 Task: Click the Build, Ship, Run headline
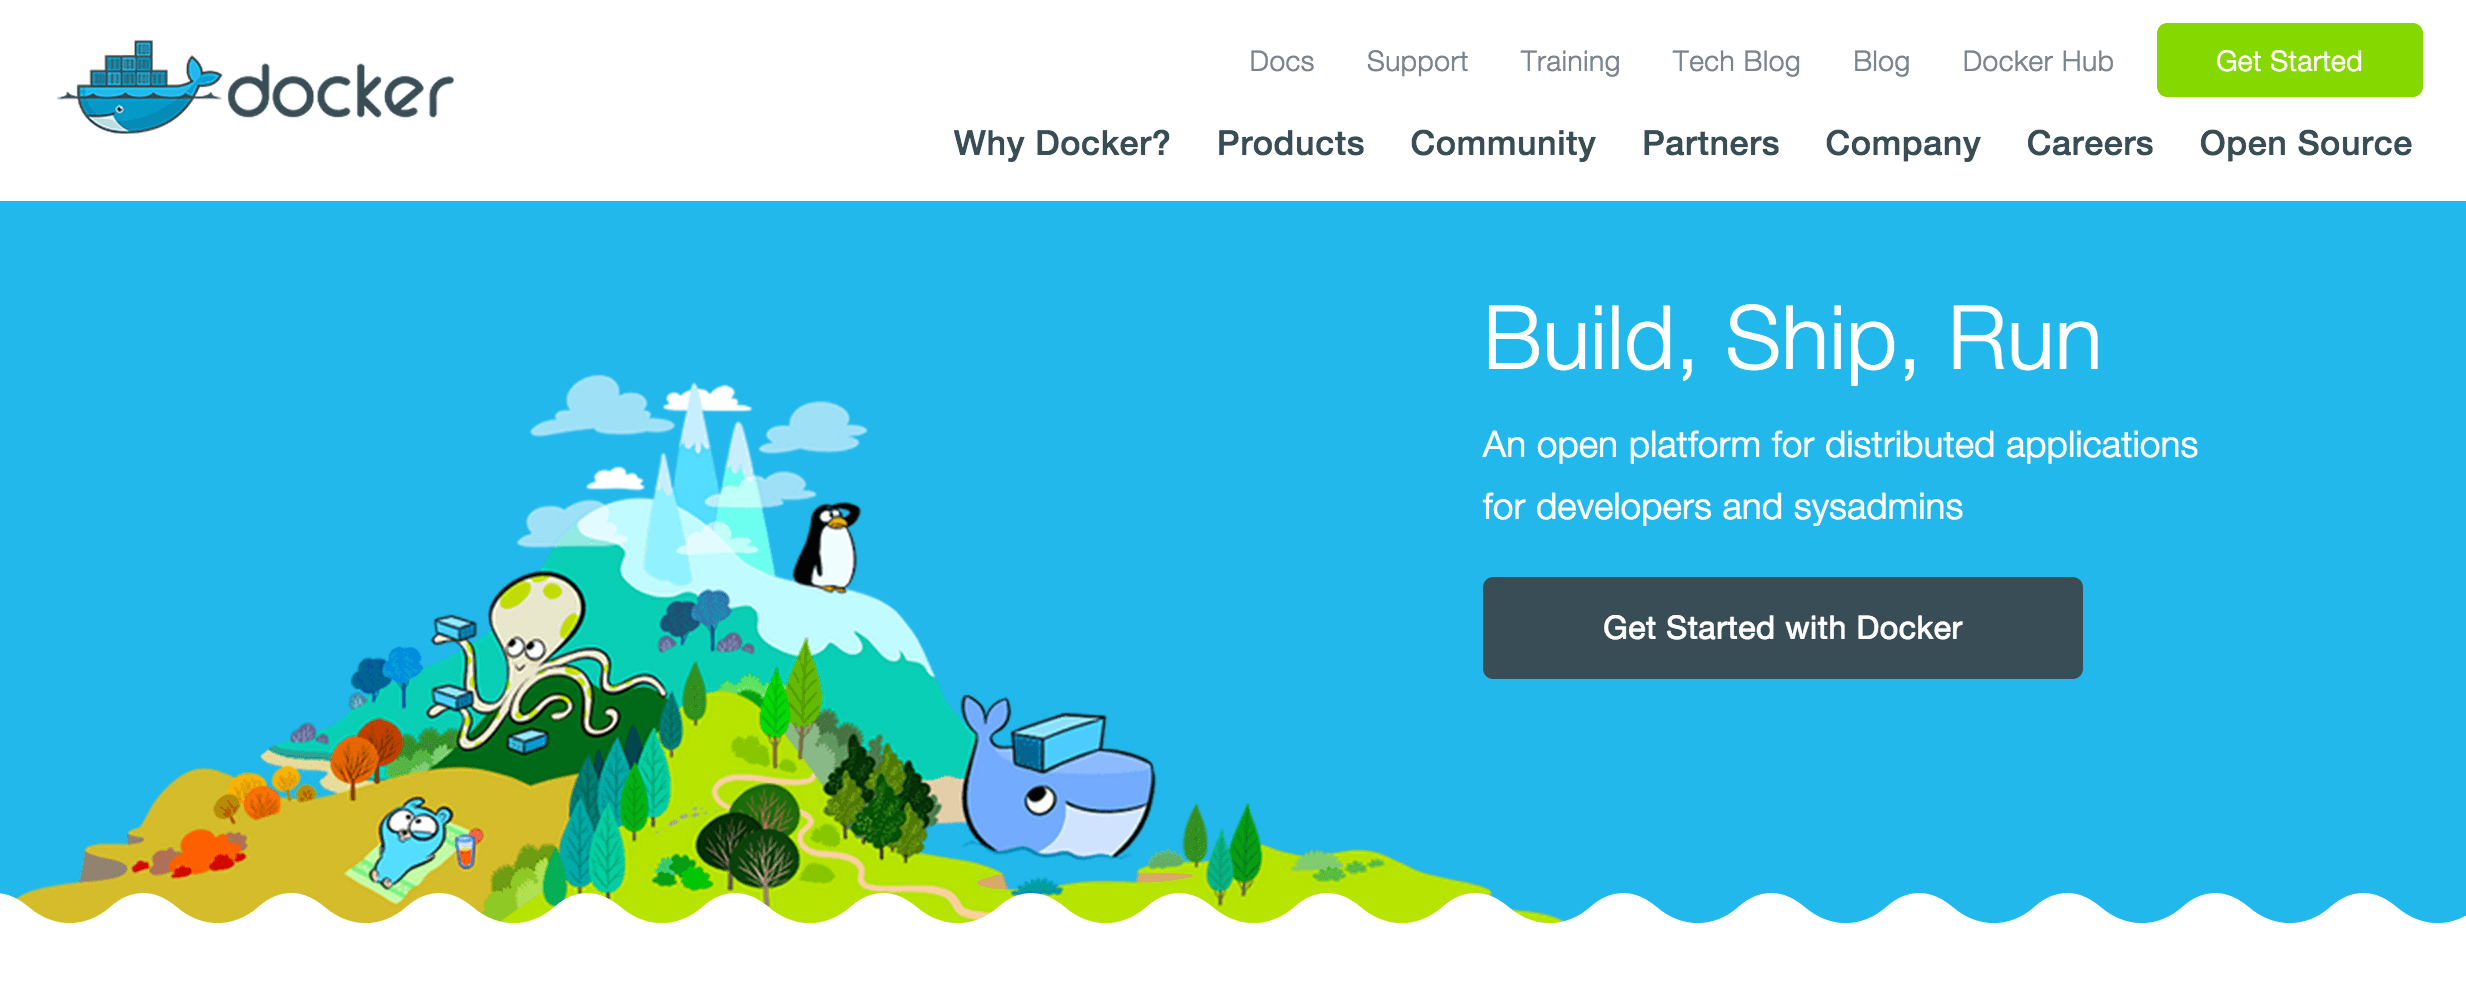pos(1792,340)
